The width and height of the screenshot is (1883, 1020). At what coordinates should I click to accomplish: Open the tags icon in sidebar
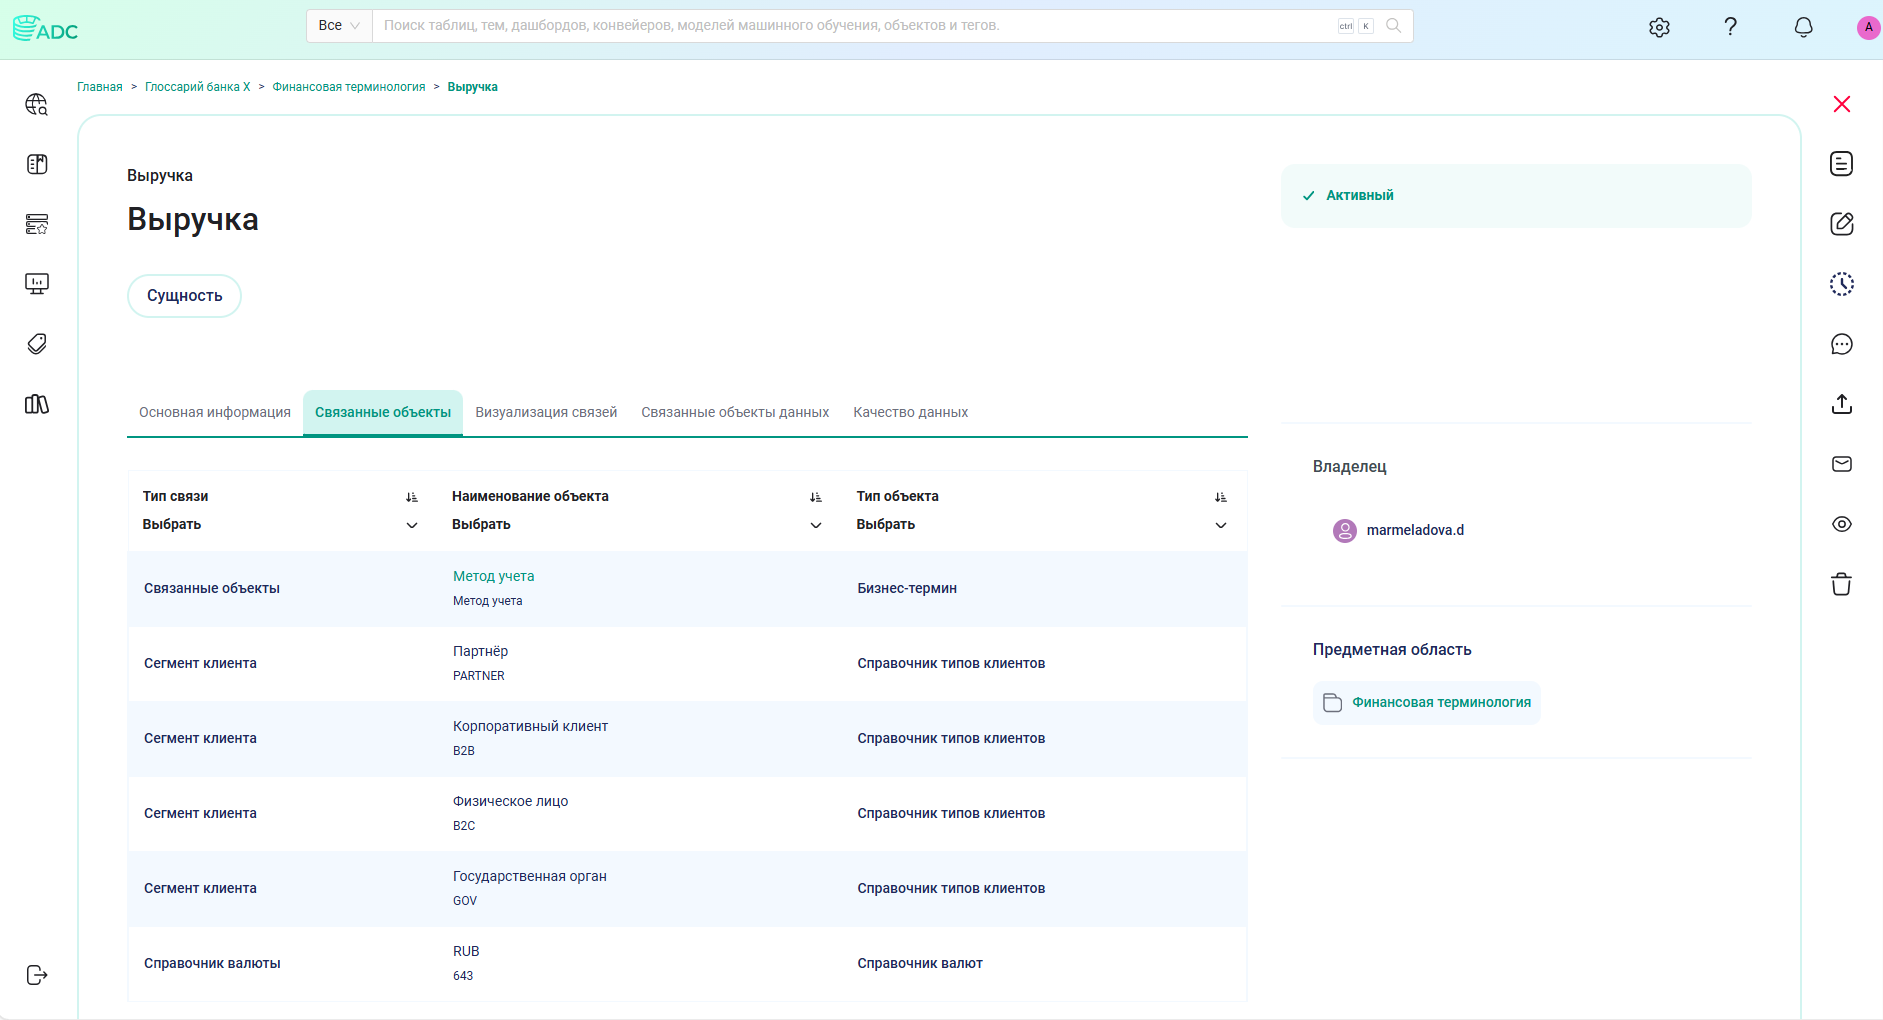tap(37, 344)
